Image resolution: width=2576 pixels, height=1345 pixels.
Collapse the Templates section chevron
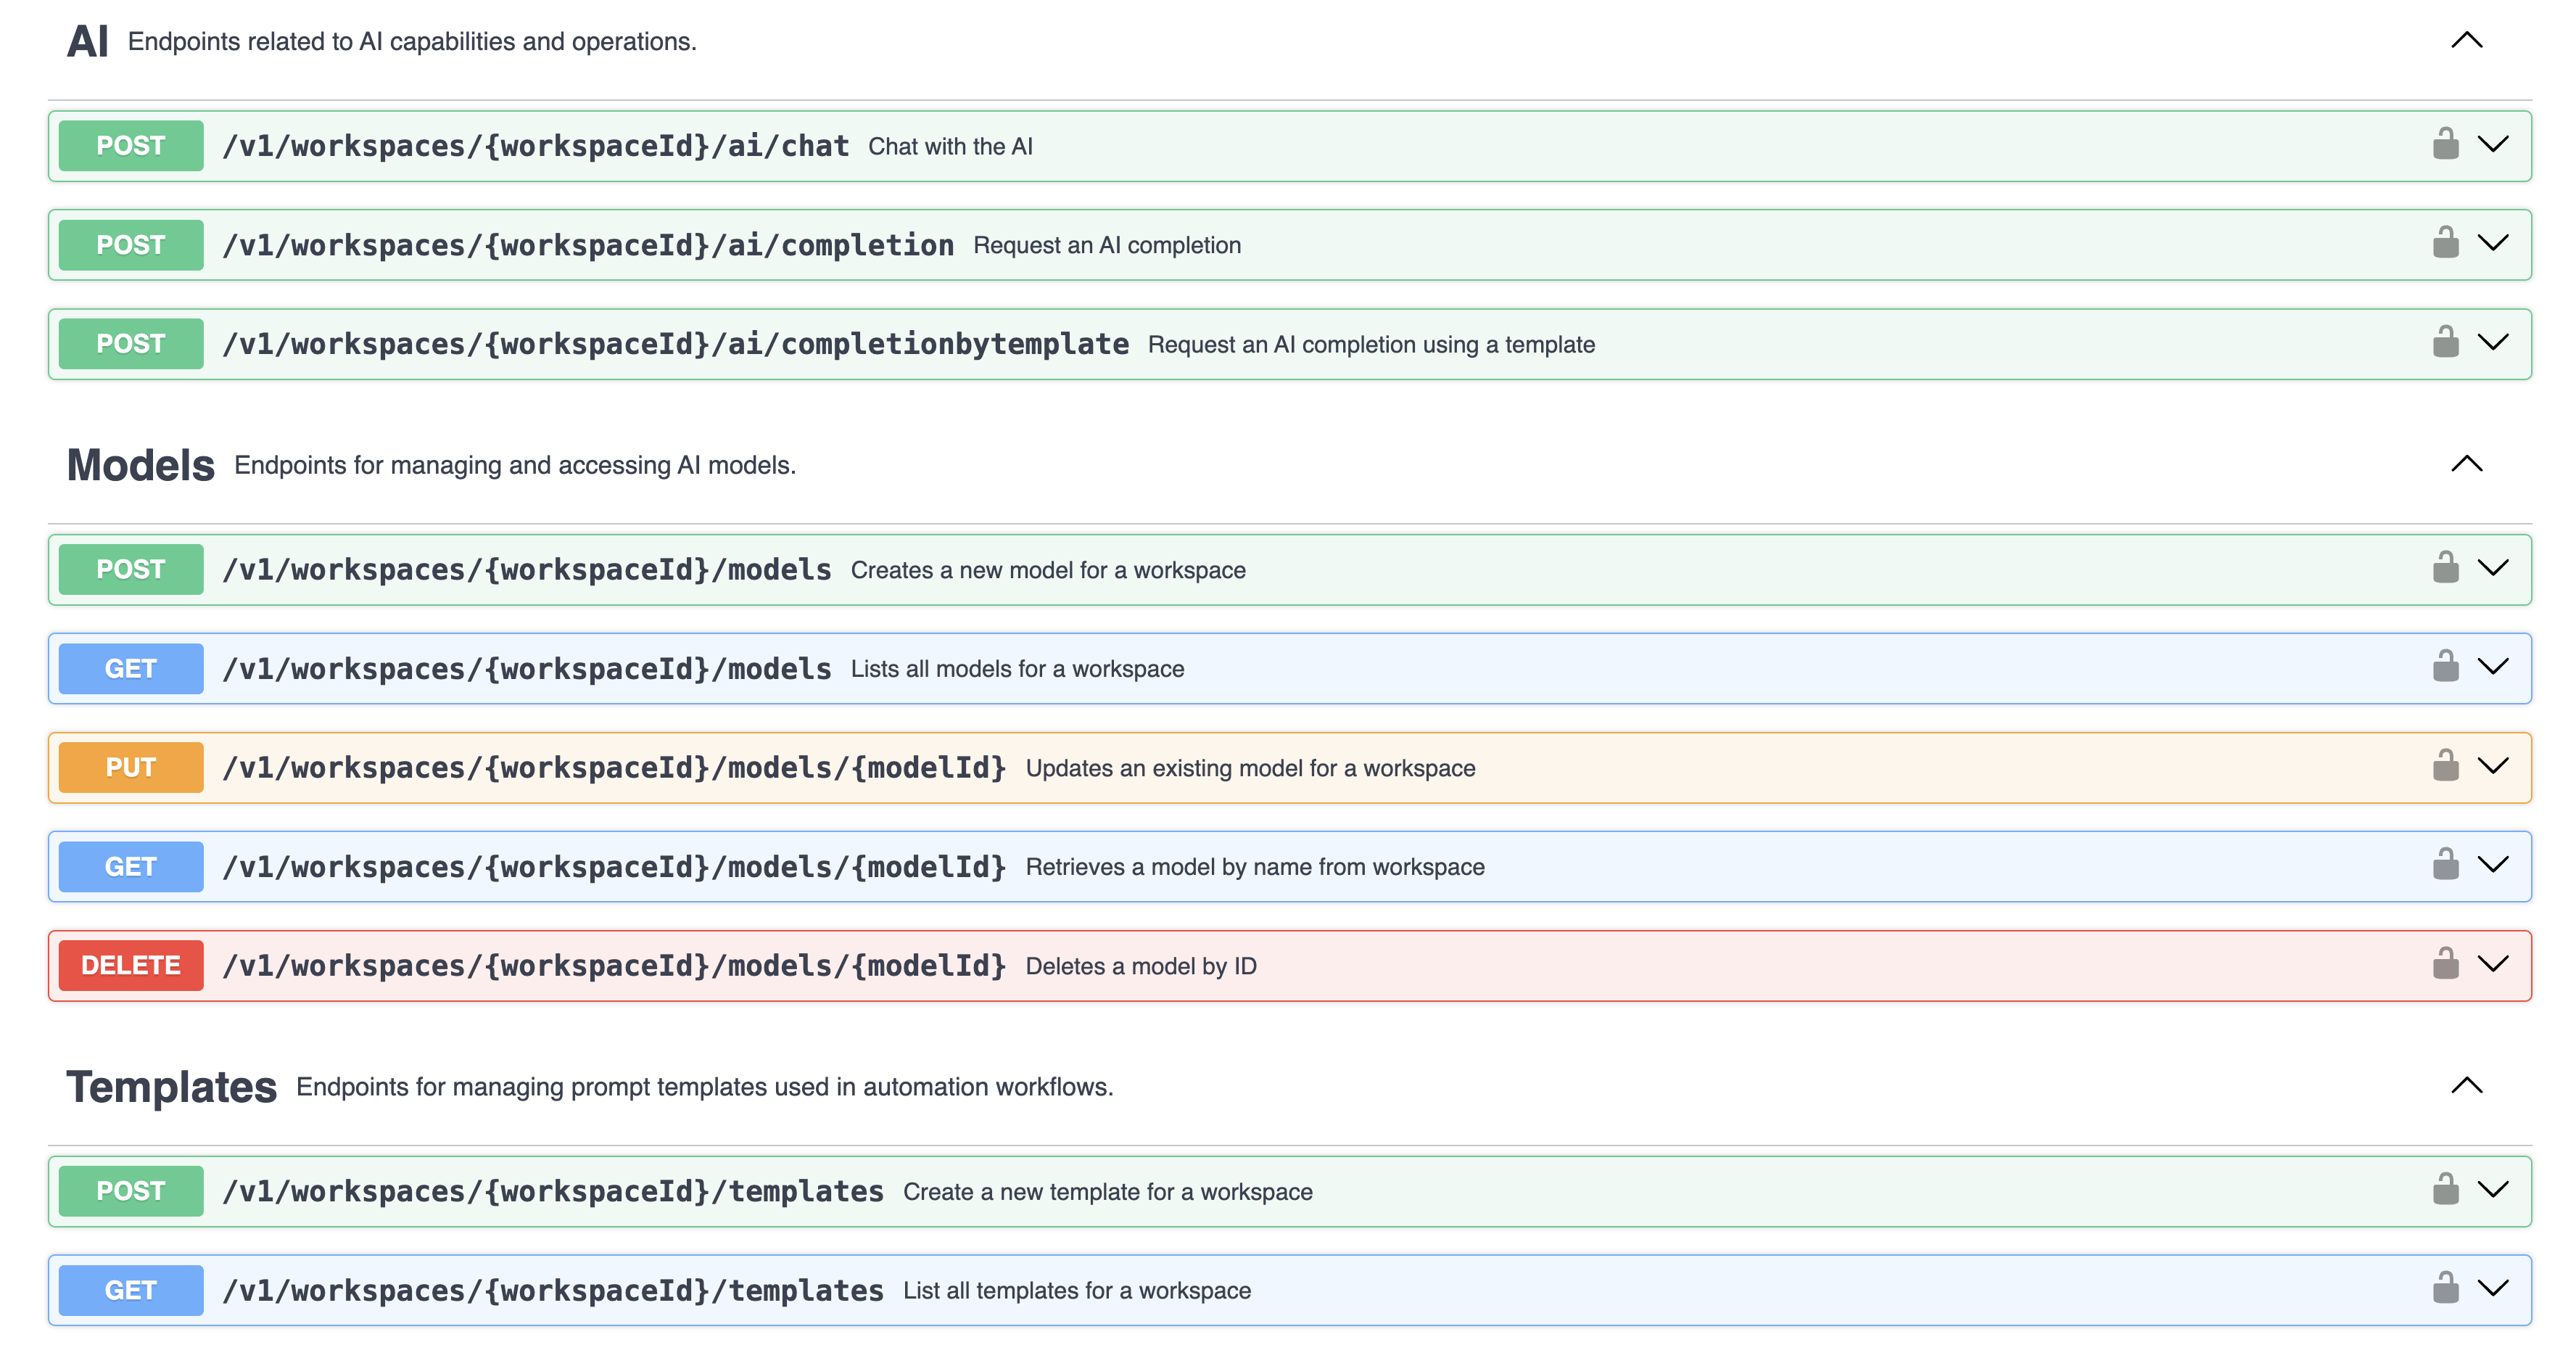click(2466, 1086)
